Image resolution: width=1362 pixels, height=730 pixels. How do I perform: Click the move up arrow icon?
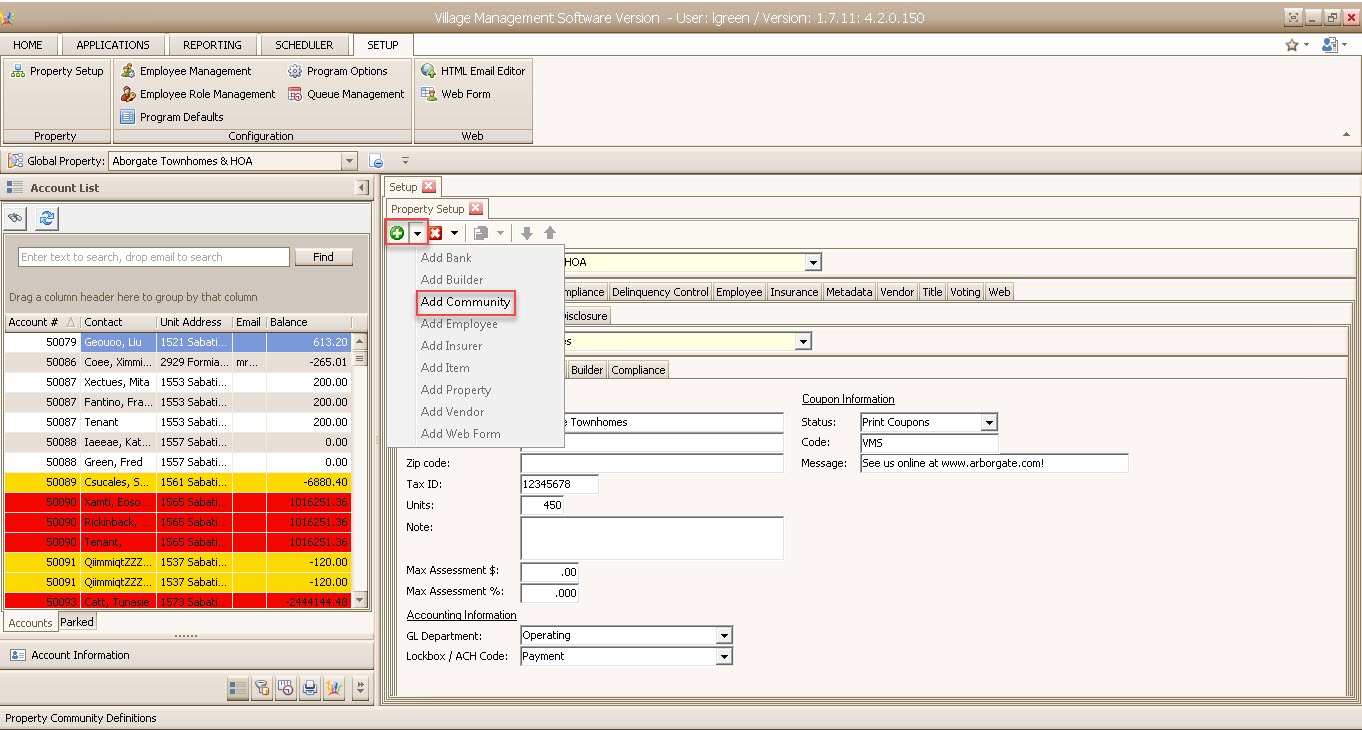tap(549, 233)
